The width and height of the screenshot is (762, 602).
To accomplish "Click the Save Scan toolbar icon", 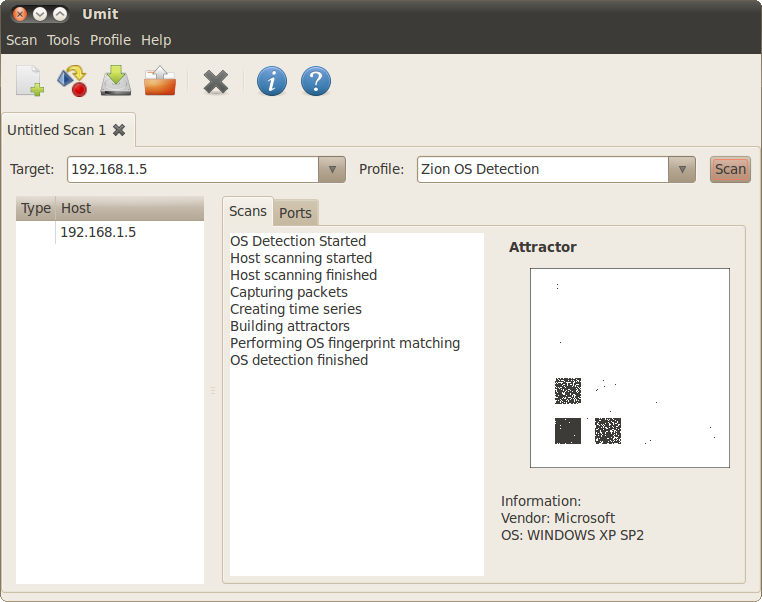I will click(116, 81).
